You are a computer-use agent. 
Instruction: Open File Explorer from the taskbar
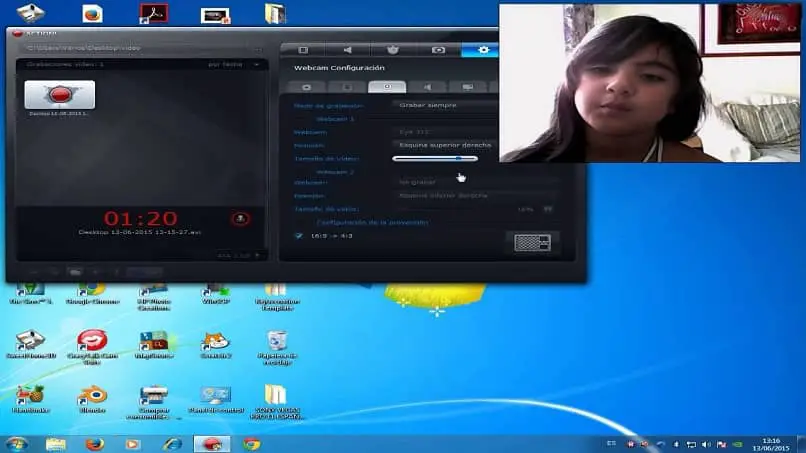56,444
